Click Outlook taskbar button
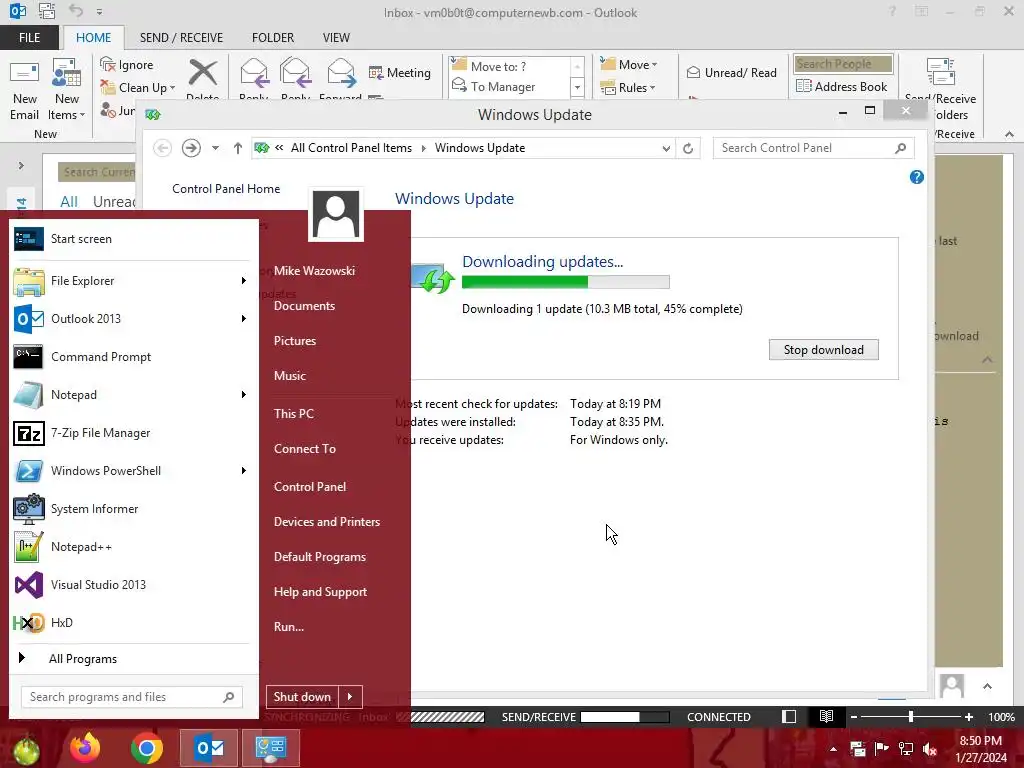The image size is (1024, 768). pos(209,748)
